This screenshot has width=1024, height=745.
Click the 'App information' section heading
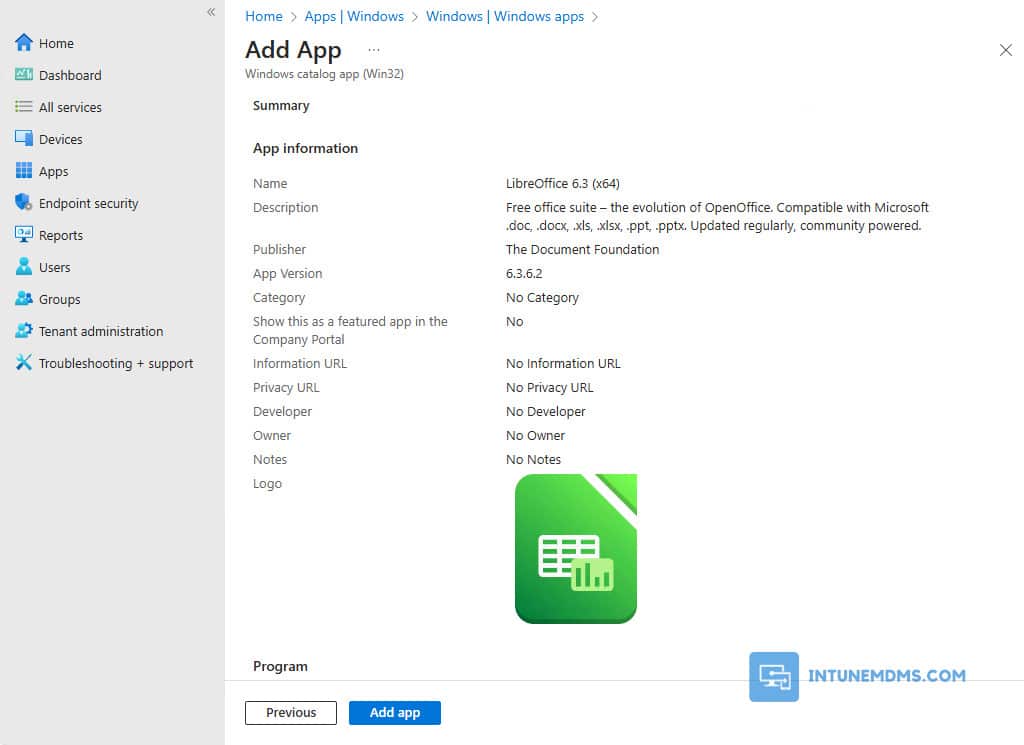(x=305, y=148)
